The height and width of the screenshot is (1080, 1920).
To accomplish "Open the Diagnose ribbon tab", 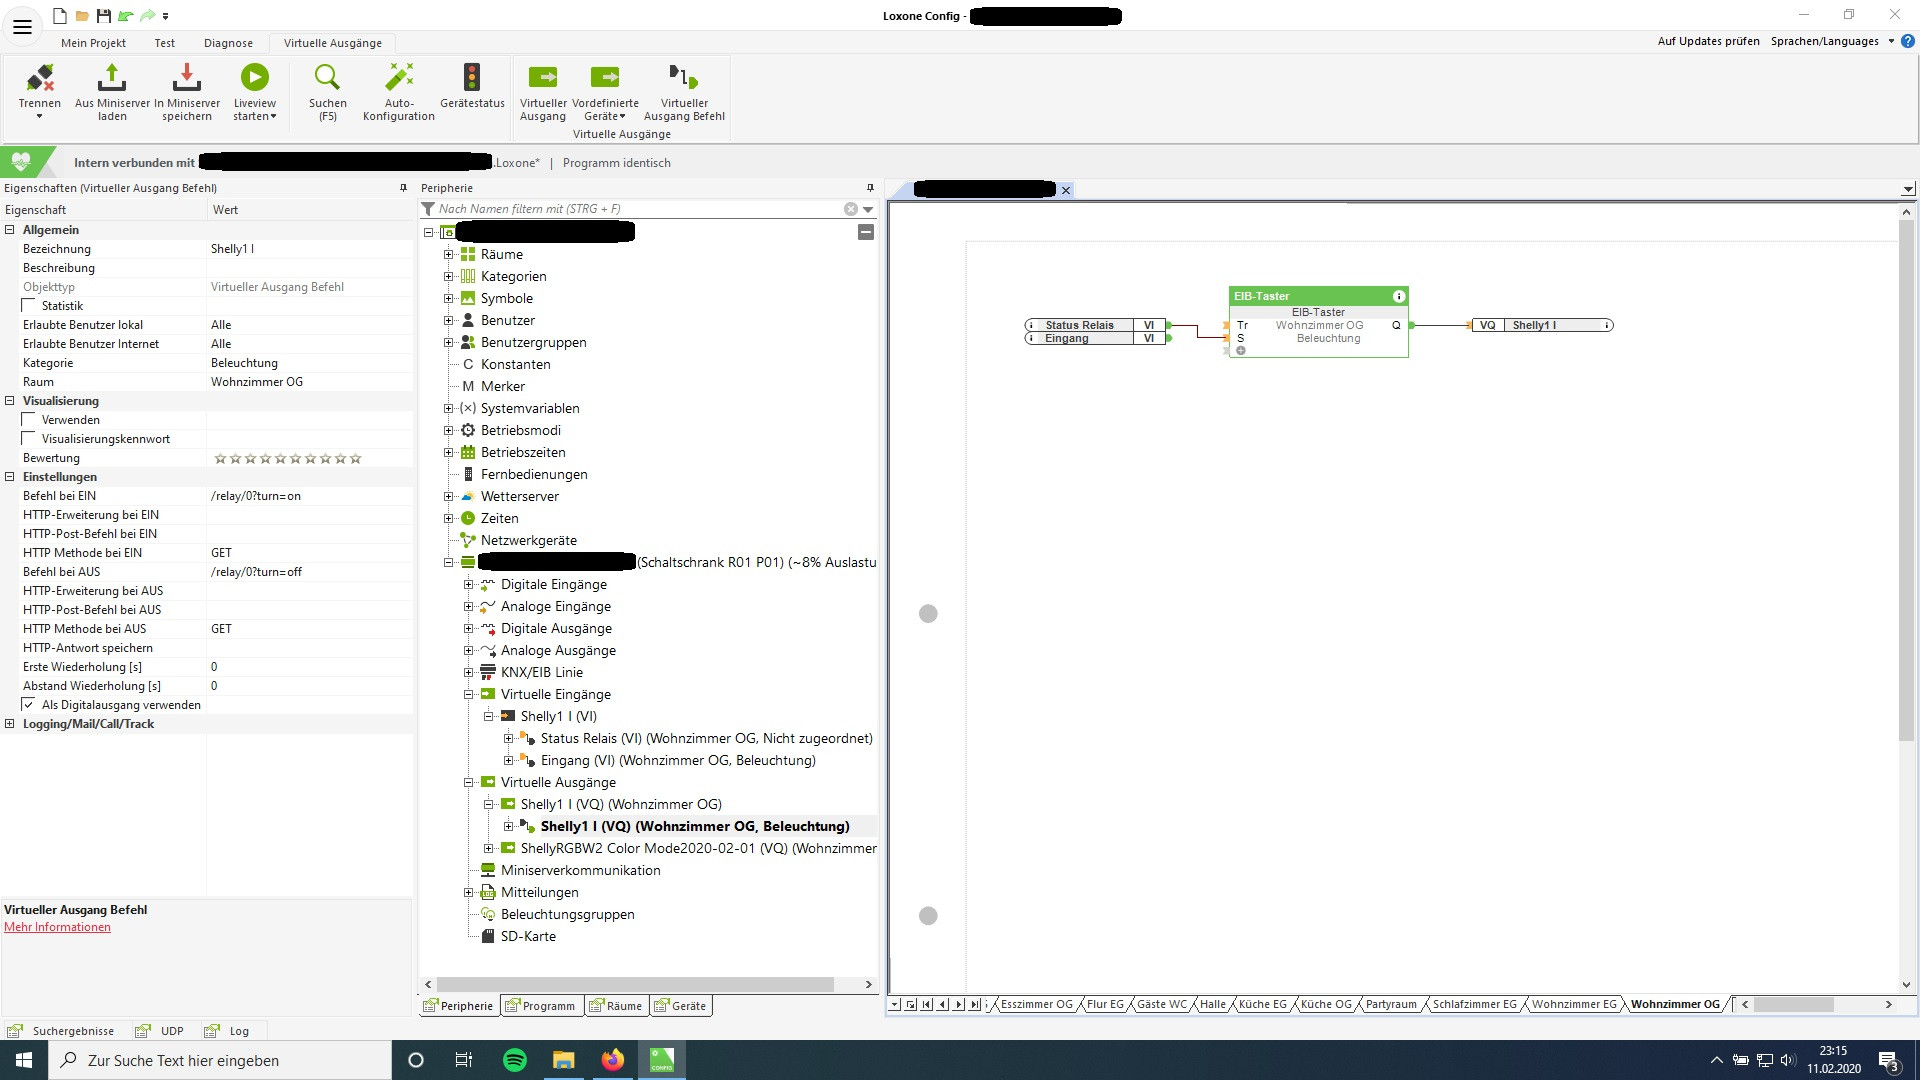I will (x=228, y=43).
